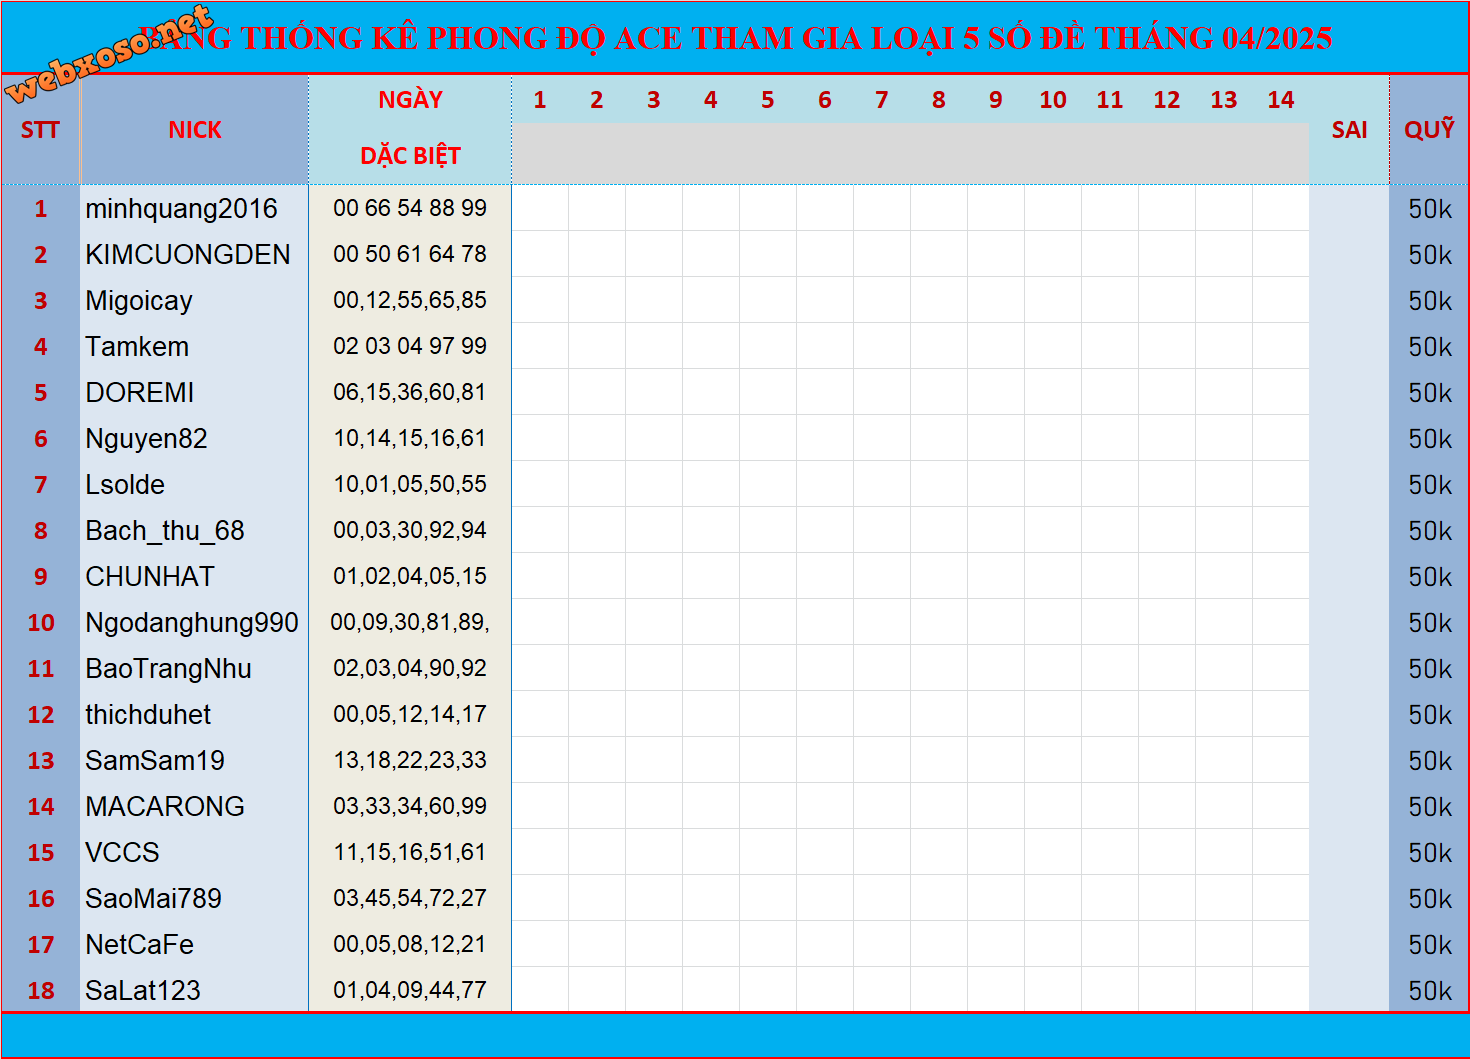Select nick DOREMI
Screen dimensions: 1470x1059
(x=140, y=393)
